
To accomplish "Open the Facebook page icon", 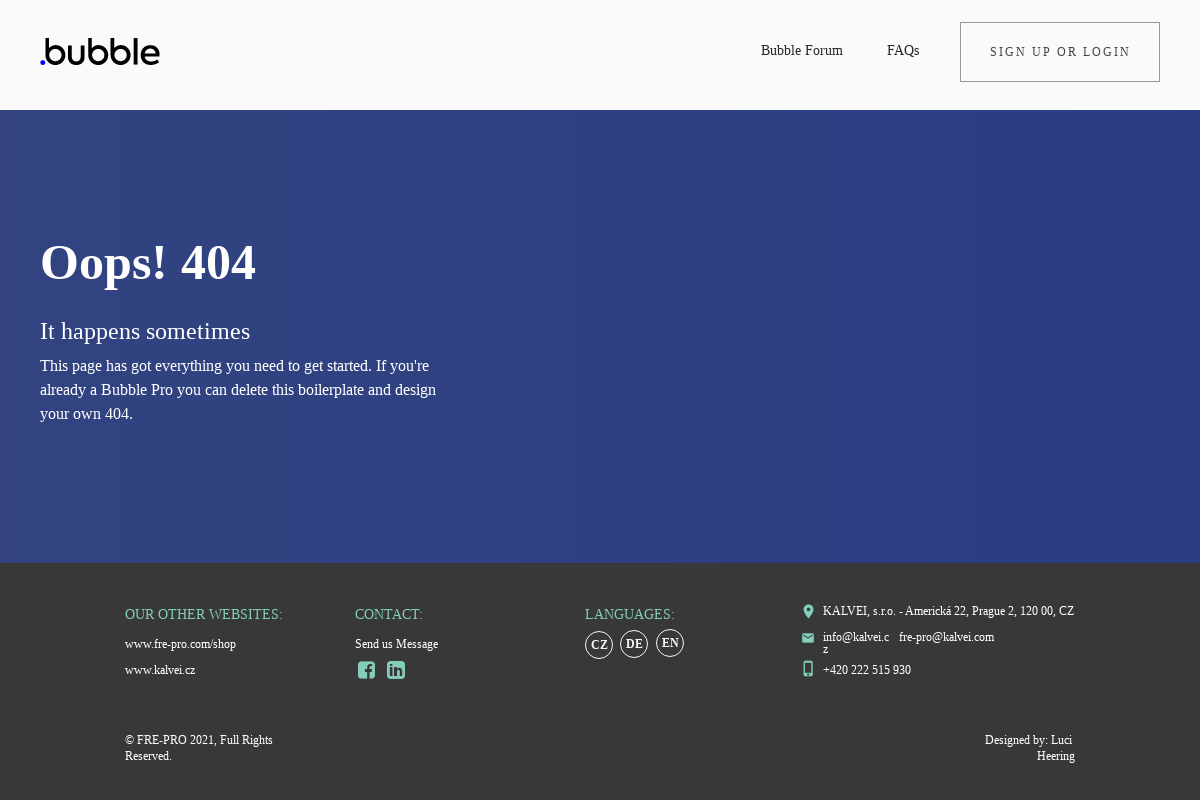I will point(367,670).
